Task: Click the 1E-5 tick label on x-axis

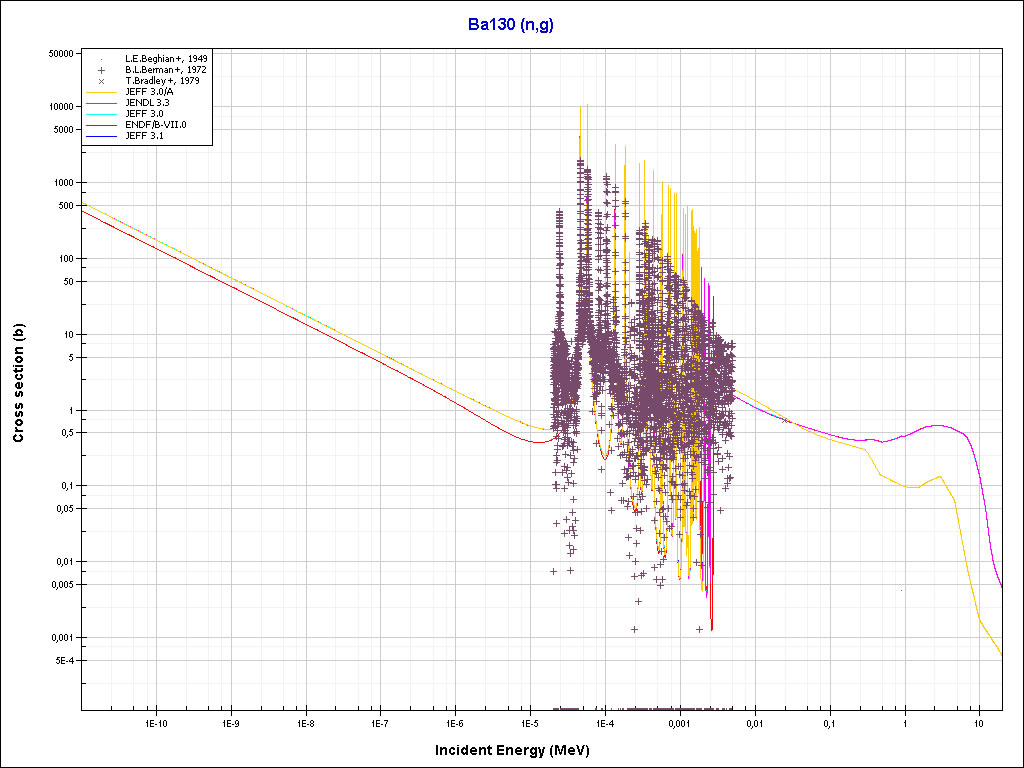Action: (530, 722)
